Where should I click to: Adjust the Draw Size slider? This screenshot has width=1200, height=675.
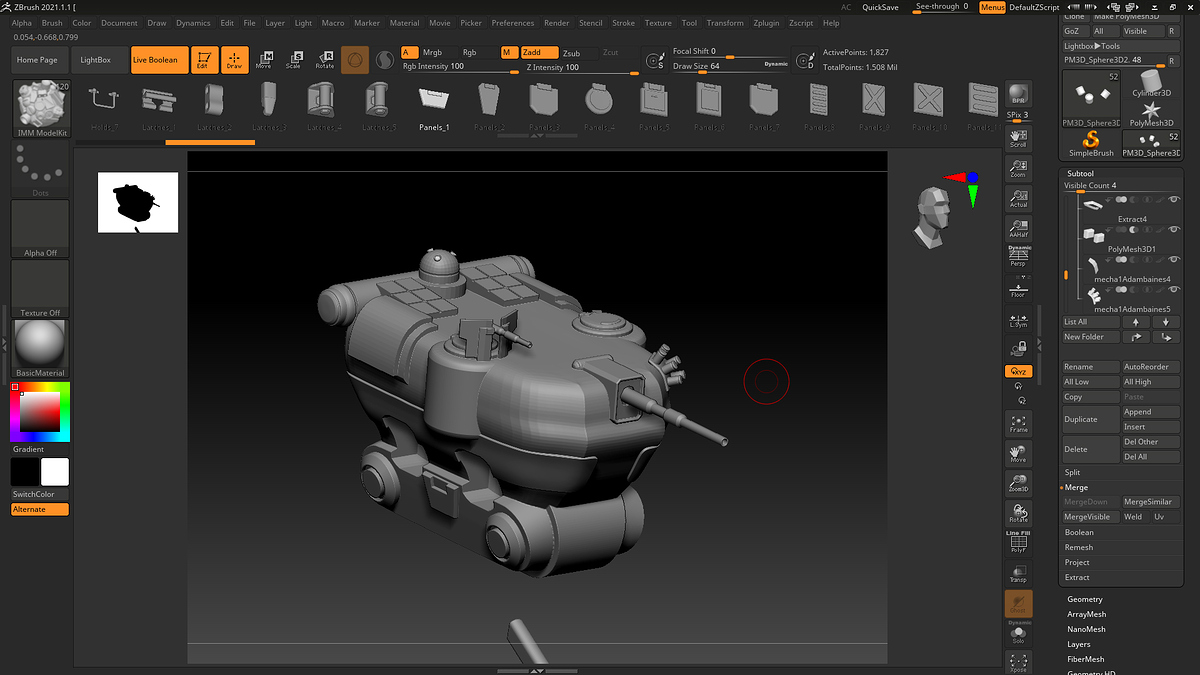tap(730, 67)
